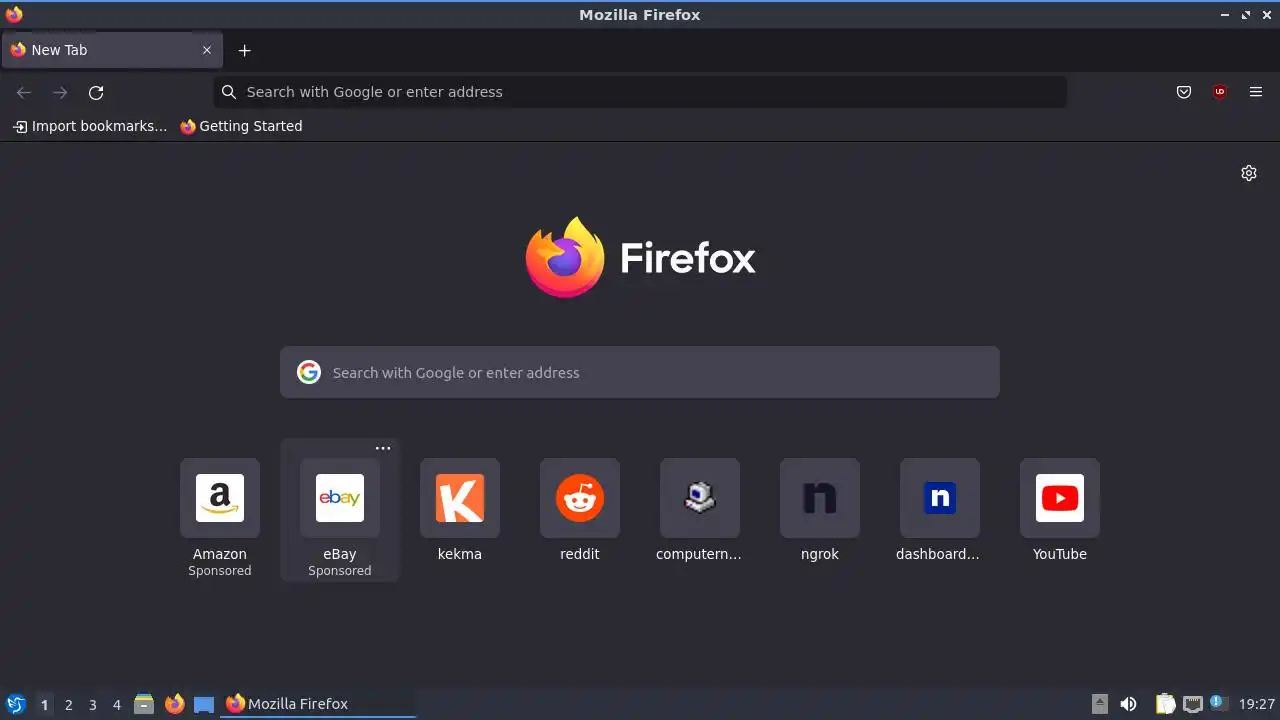This screenshot has width=1280, height=720.
Task: Launch Firefox from the panel quick launcher
Action: [174, 704]
